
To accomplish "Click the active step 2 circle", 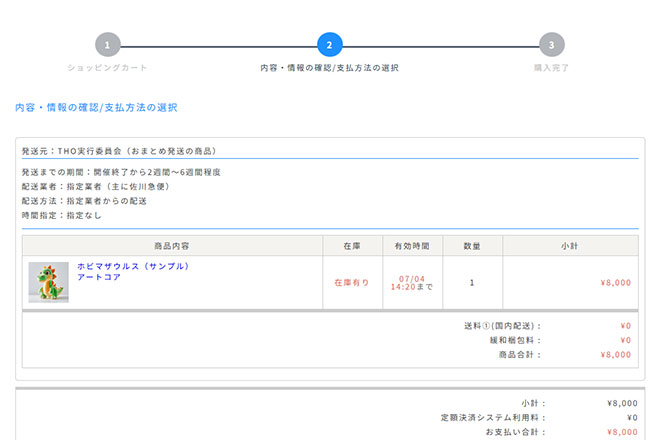I will (x=330, y=45).
